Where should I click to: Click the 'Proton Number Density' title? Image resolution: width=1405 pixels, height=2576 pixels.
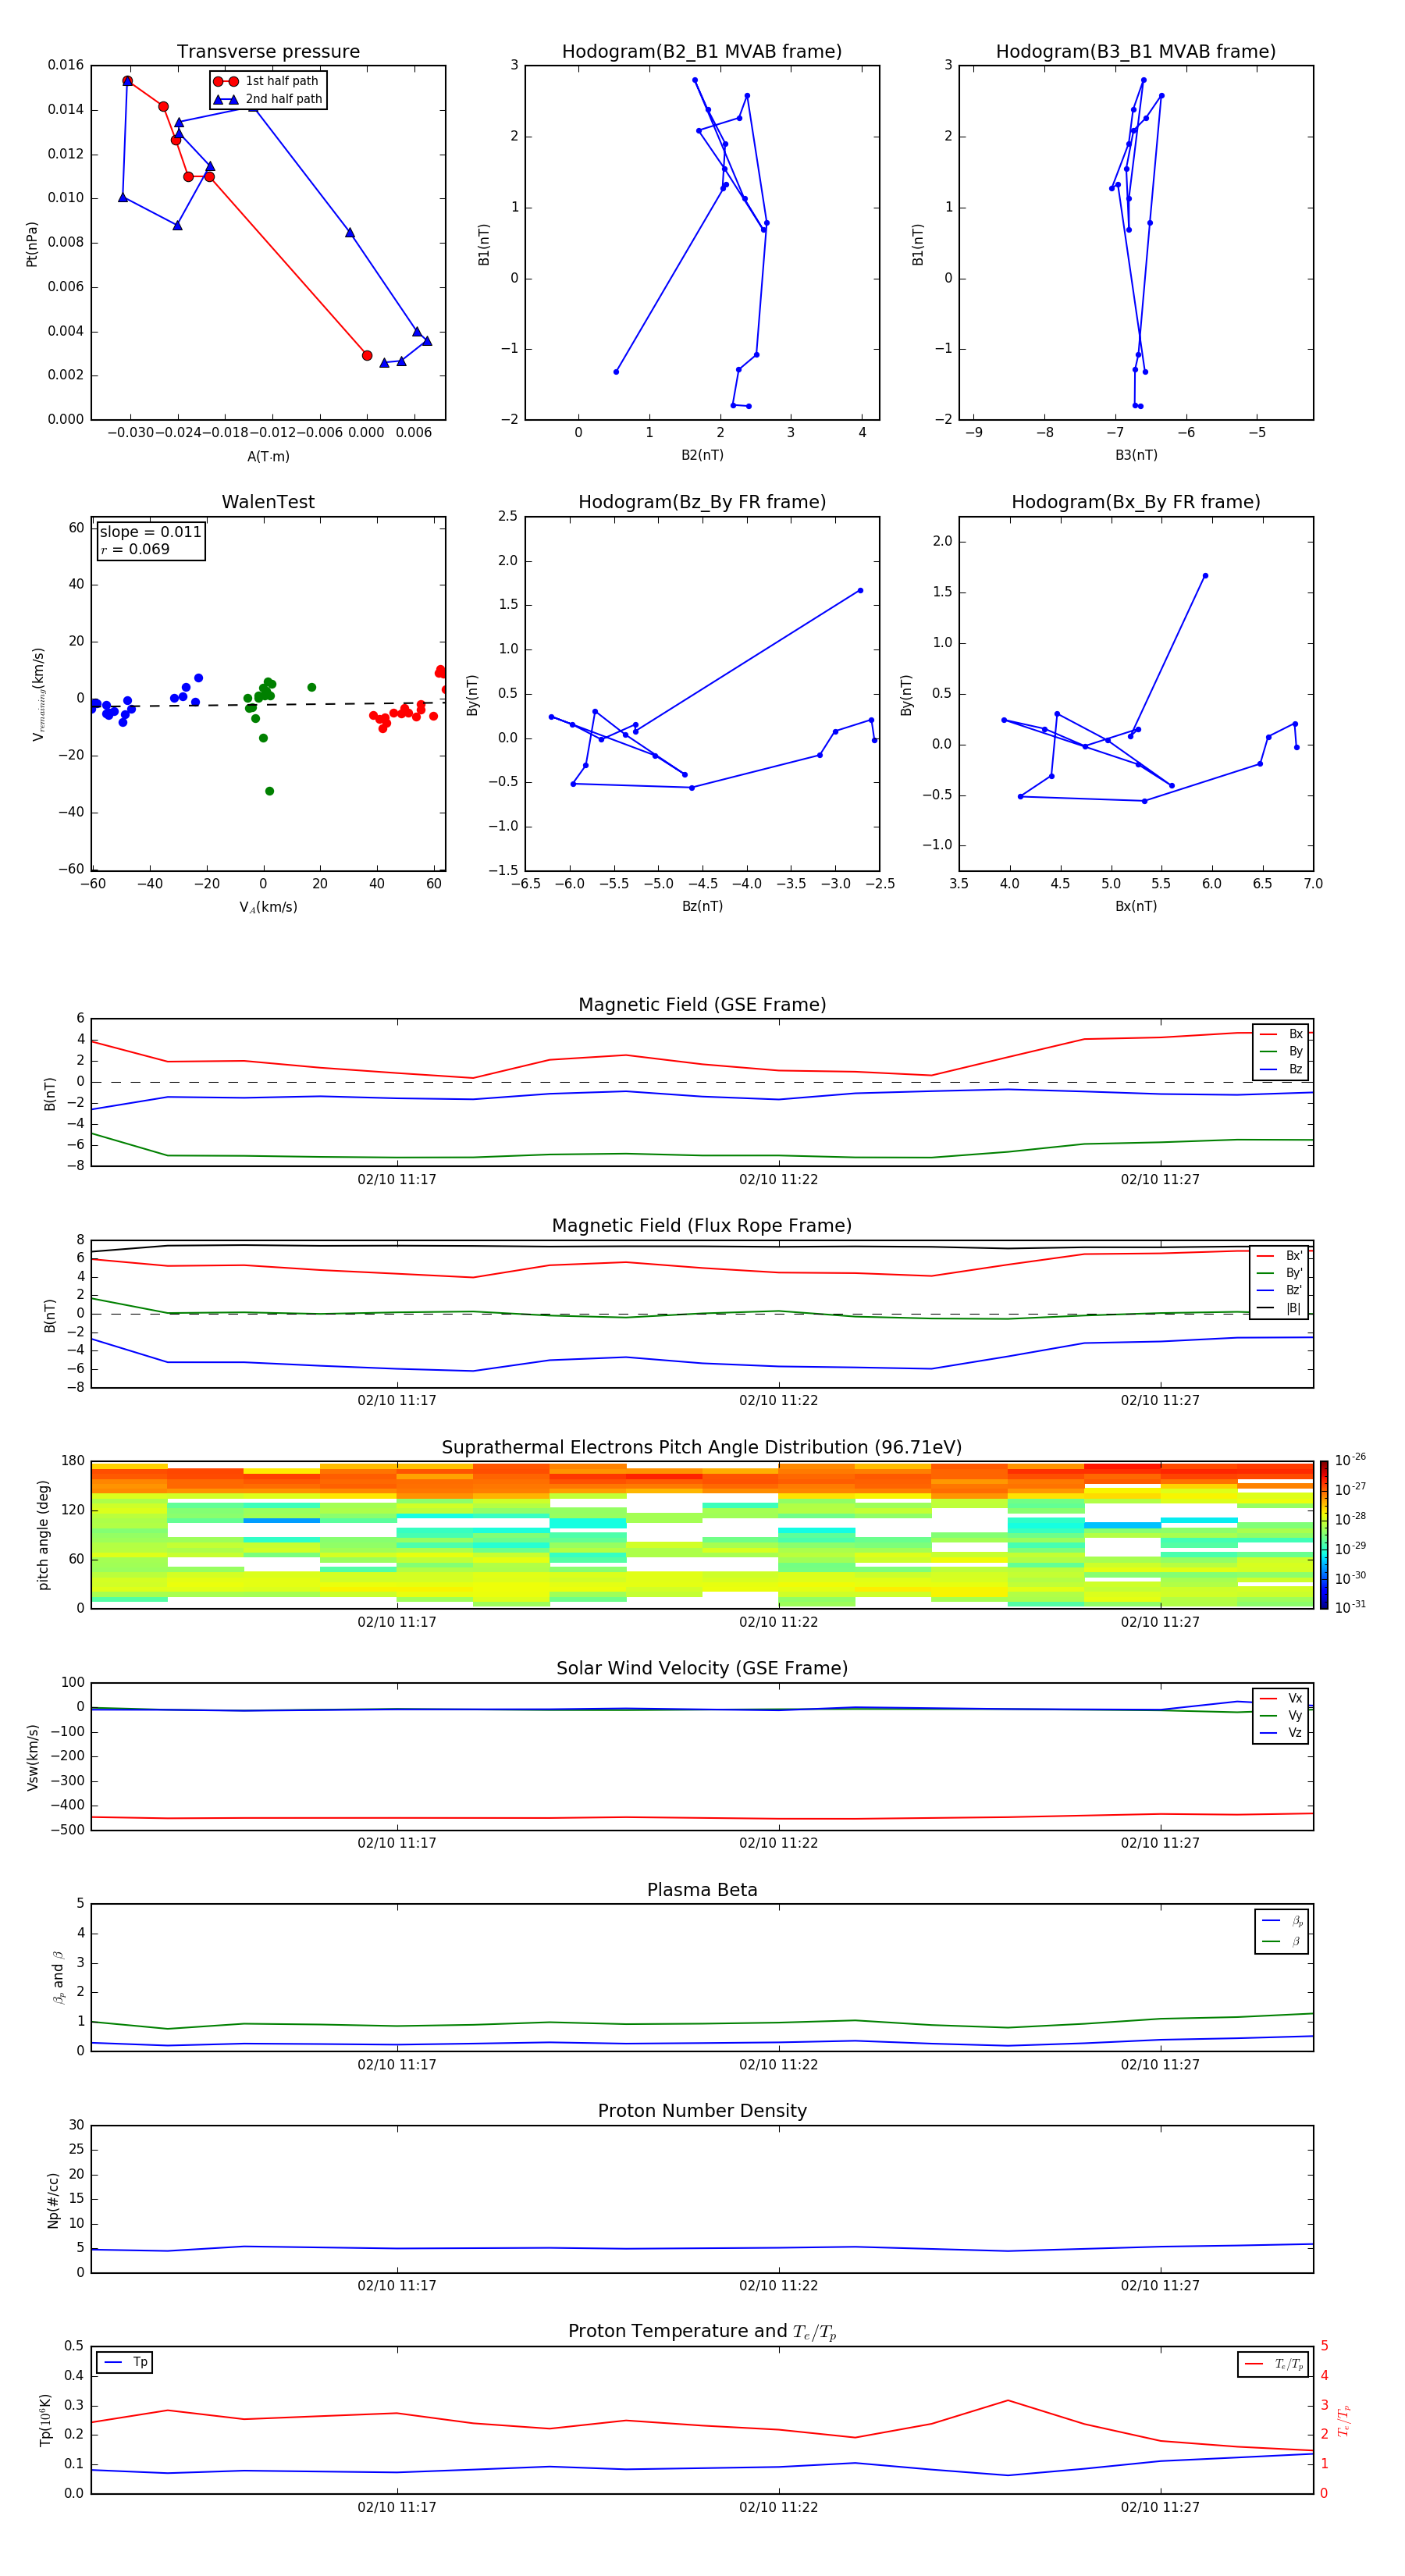(702, 2111)
